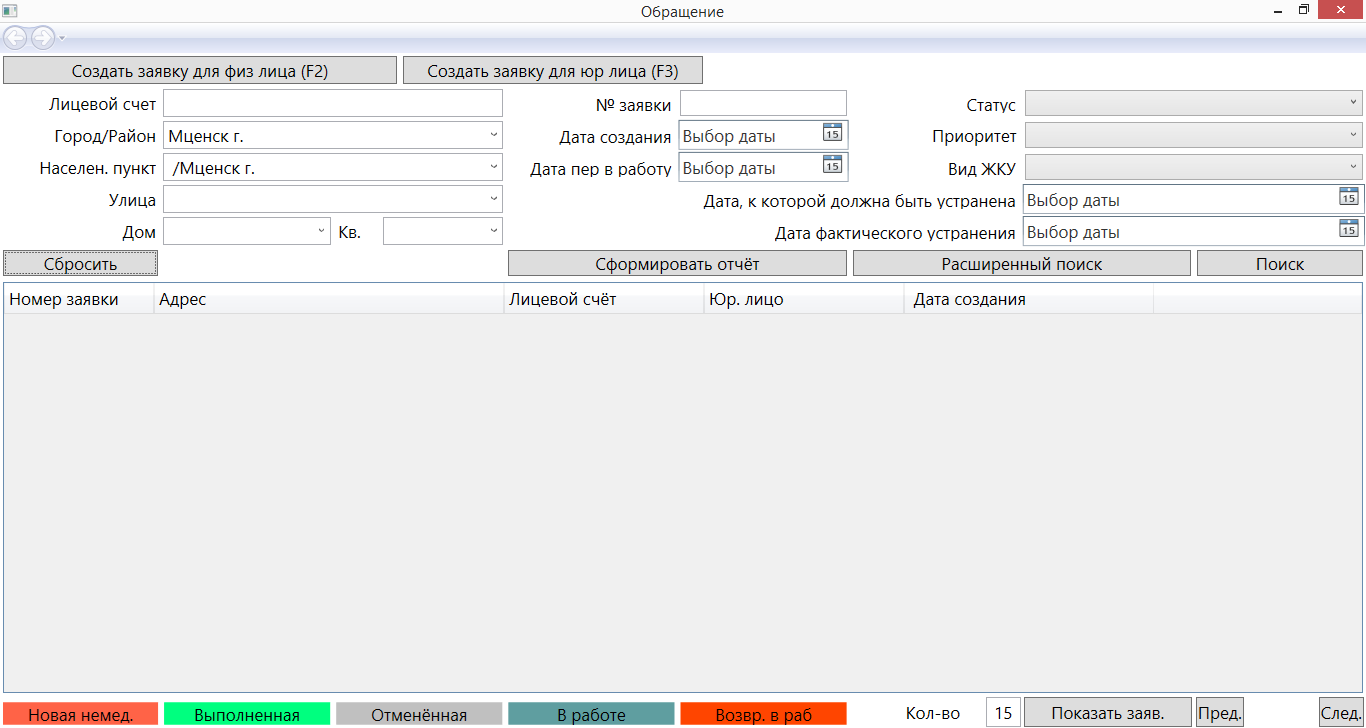Click Расширенный поиск button
This screenshot has width=1366, height=728.
click(x=1021, y=264)
